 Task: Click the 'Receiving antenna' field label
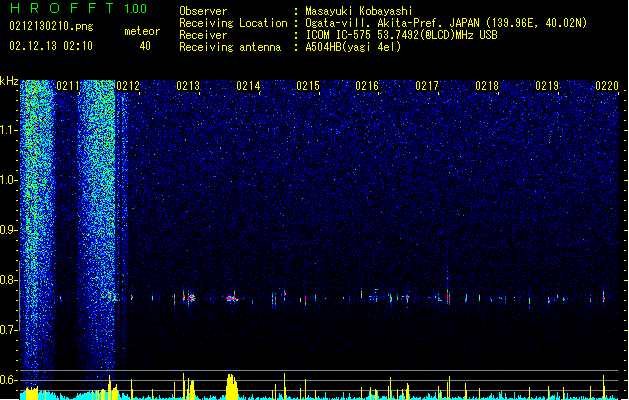[x=230, y=47]
